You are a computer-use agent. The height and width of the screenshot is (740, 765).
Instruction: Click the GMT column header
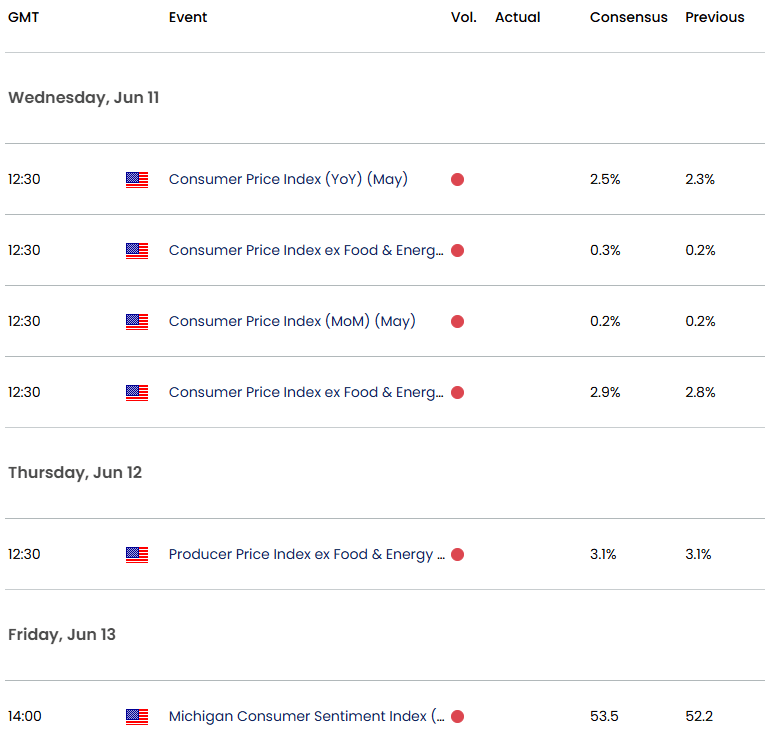click(24, 18)
